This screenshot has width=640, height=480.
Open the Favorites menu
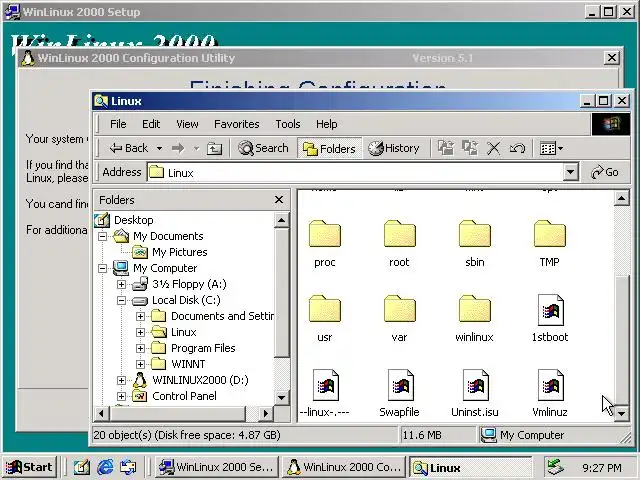(237, 124)
